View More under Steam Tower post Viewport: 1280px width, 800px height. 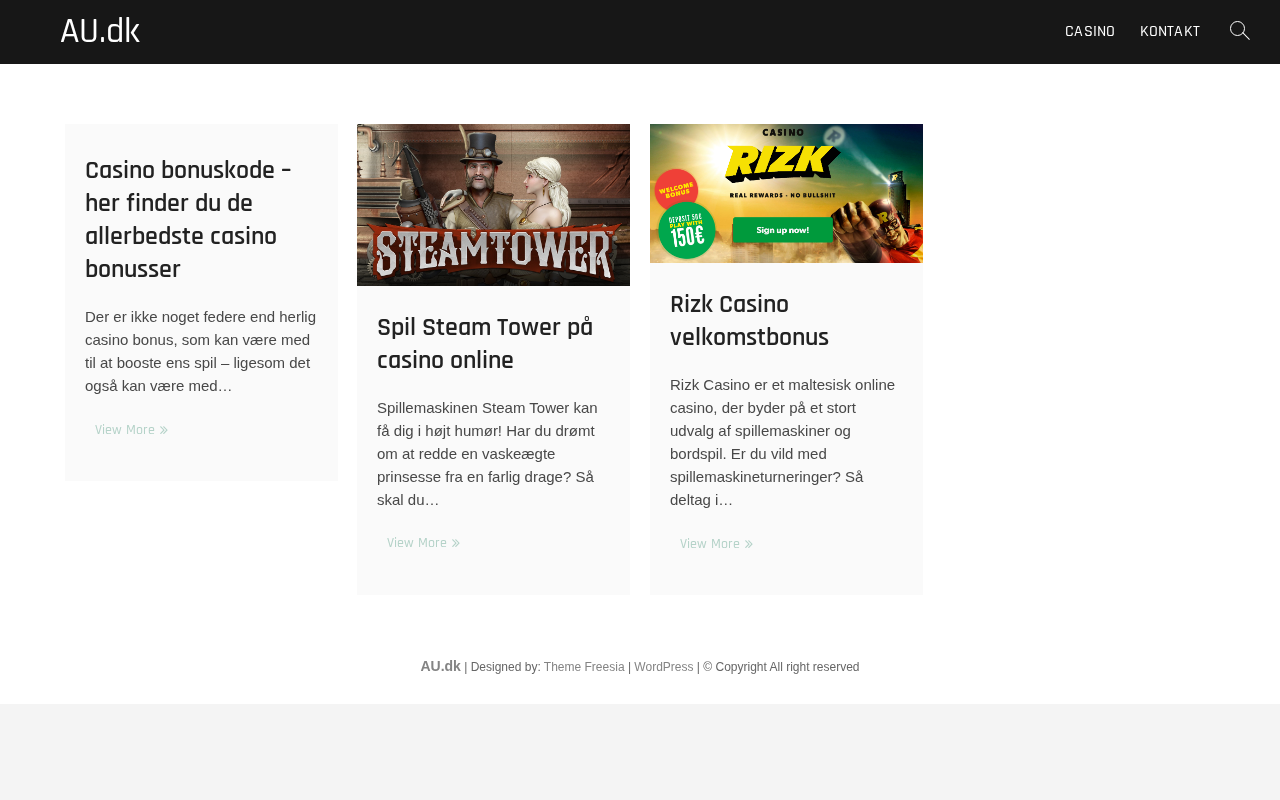pyautogui.click(x=423, y=543)
